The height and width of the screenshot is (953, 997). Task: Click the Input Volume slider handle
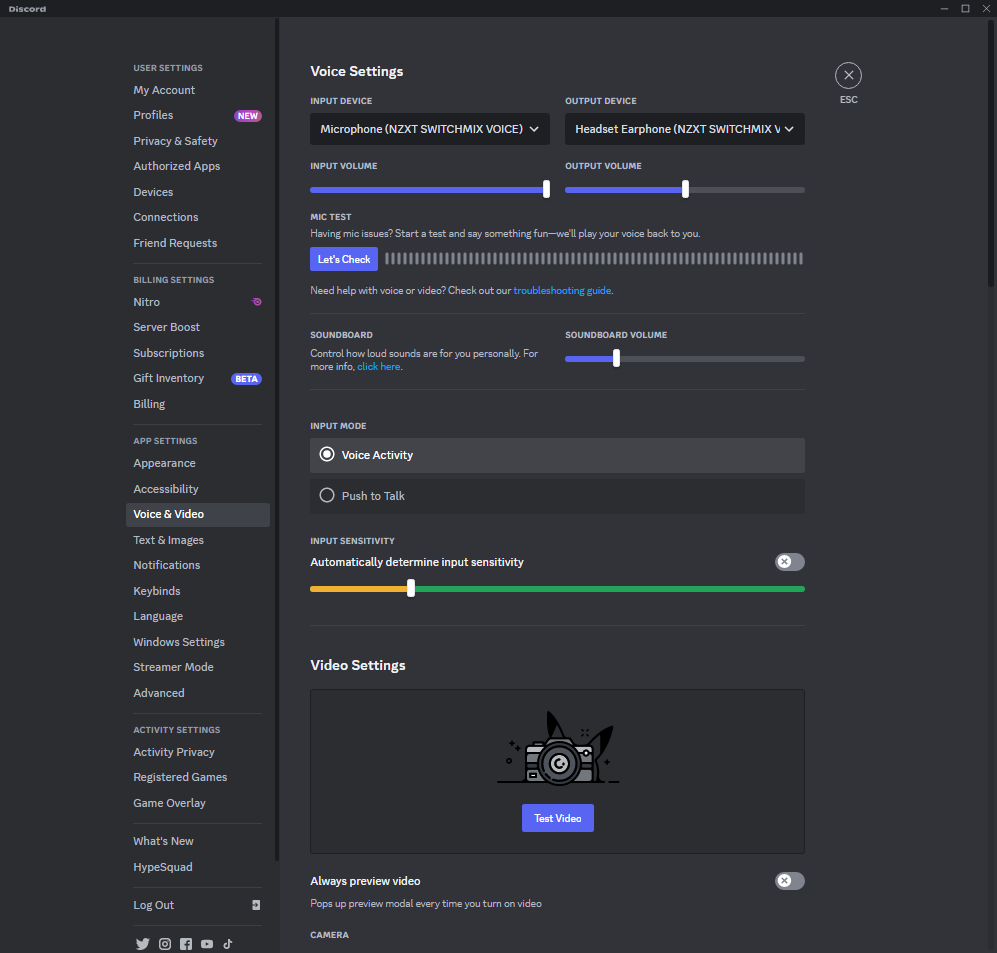(x=546, y=189)
